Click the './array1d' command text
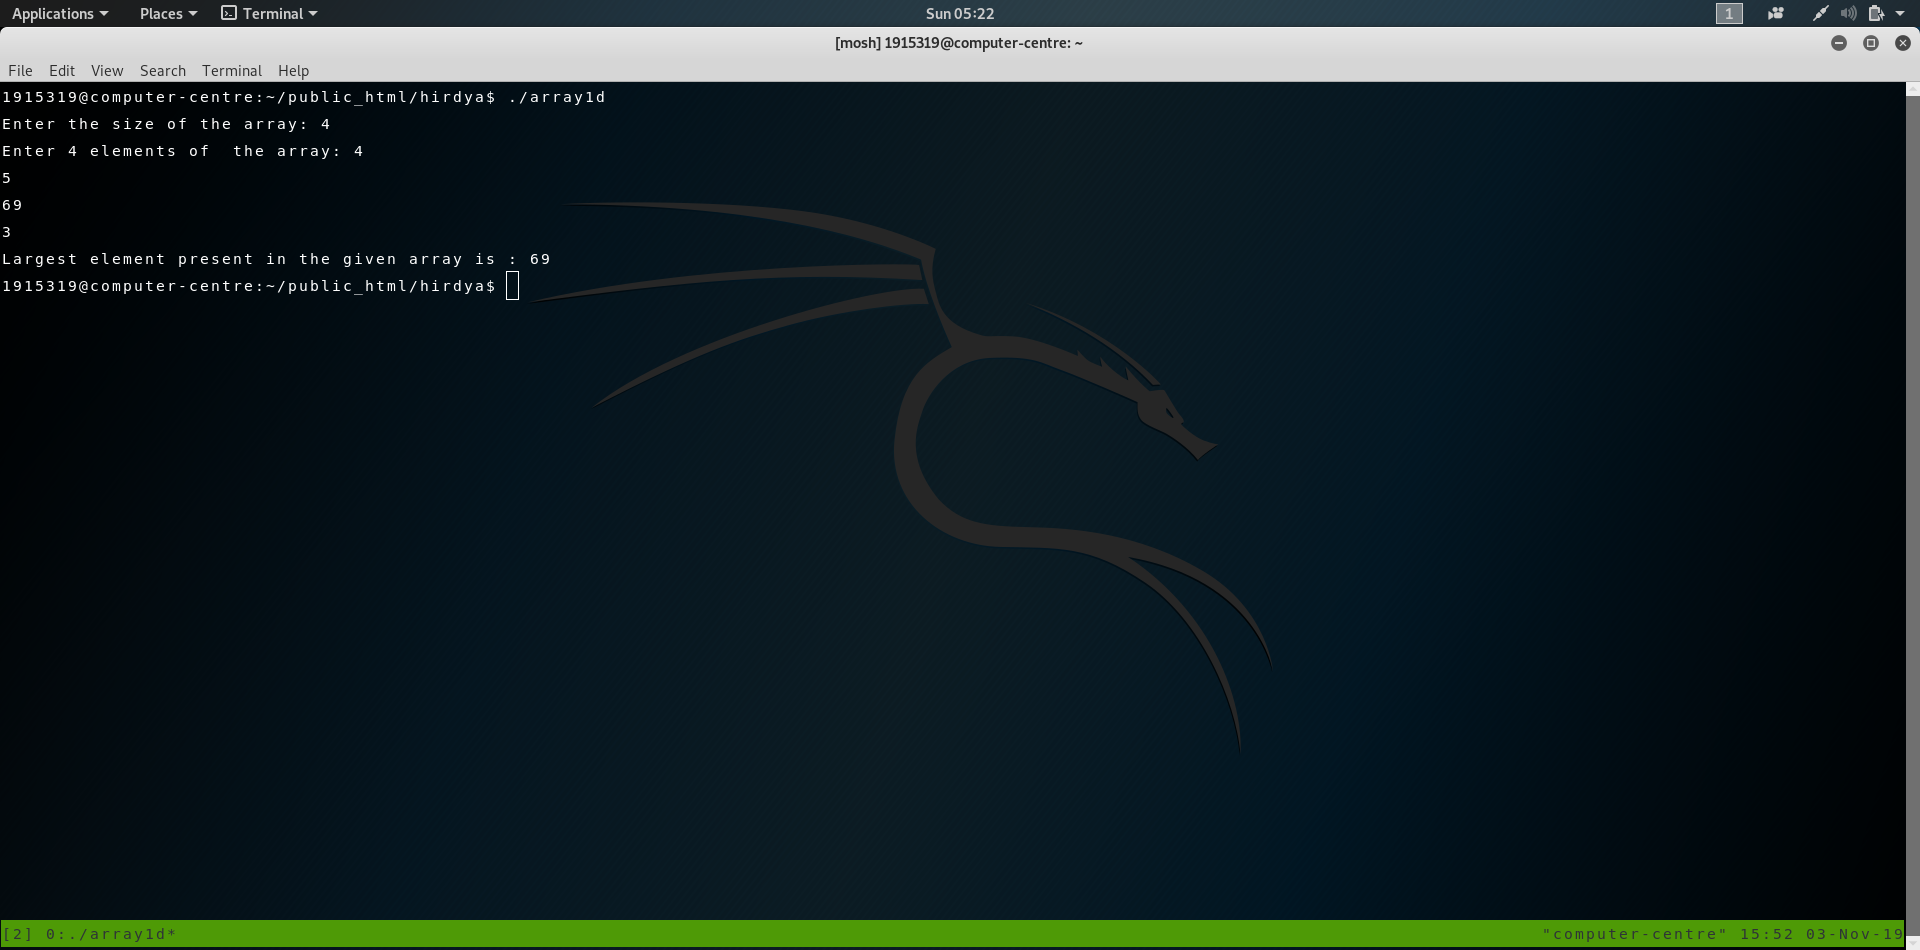Viewport: 1920px width, 950px height. [557, 97]
